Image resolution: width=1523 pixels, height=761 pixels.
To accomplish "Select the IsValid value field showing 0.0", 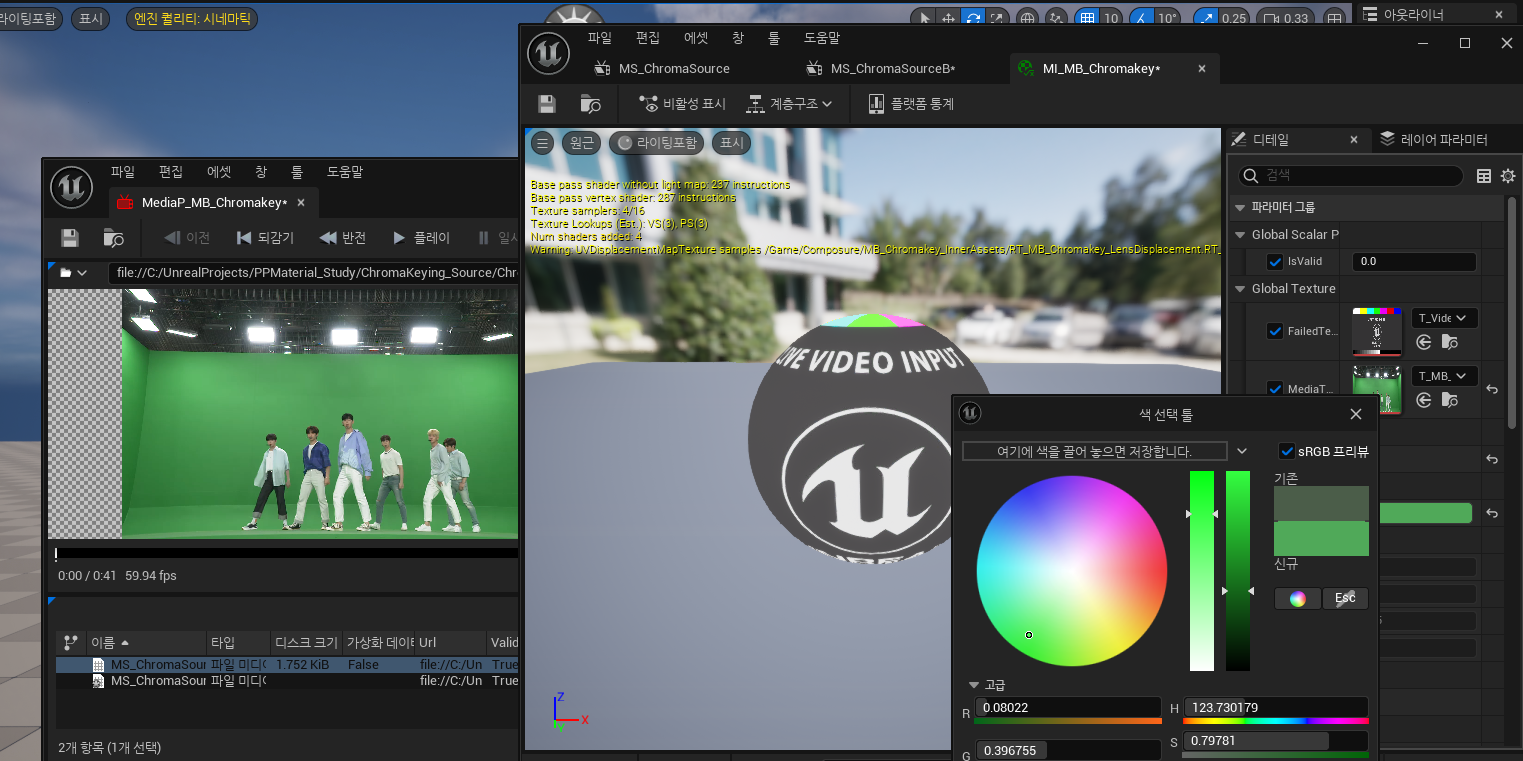I will [1414, 262].
